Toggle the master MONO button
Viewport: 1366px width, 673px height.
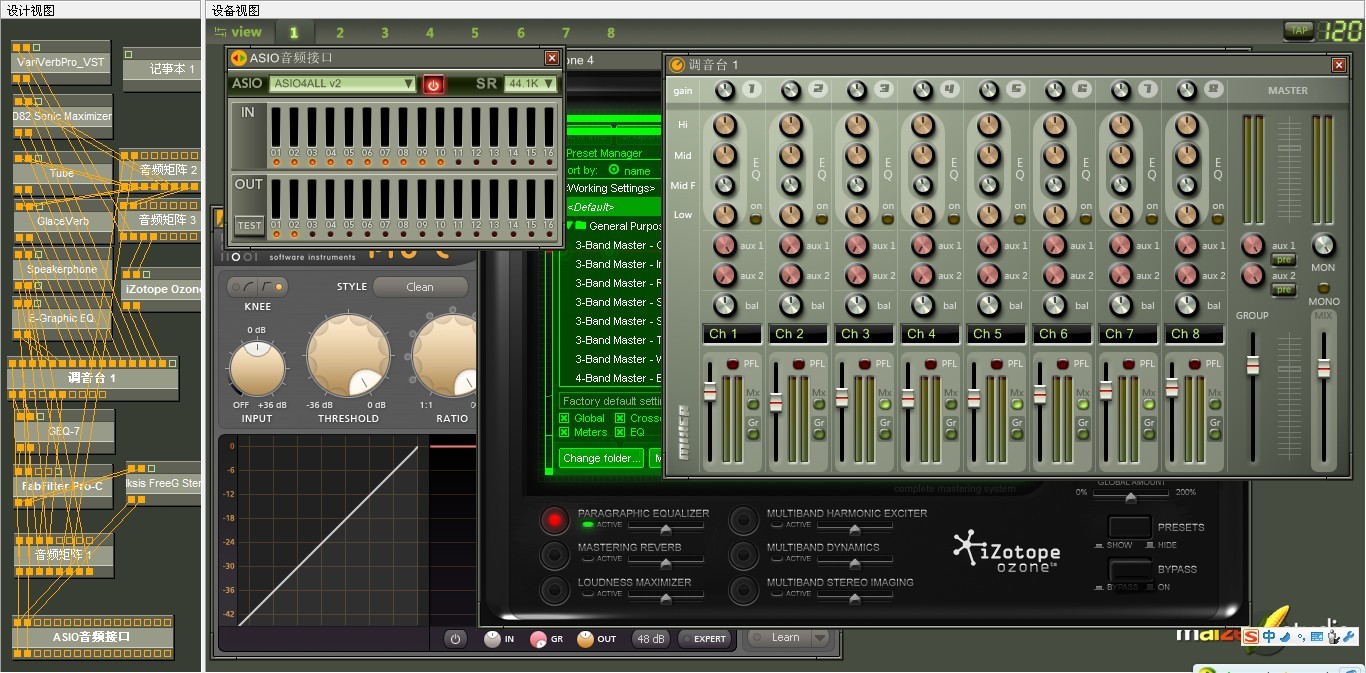1324,288
